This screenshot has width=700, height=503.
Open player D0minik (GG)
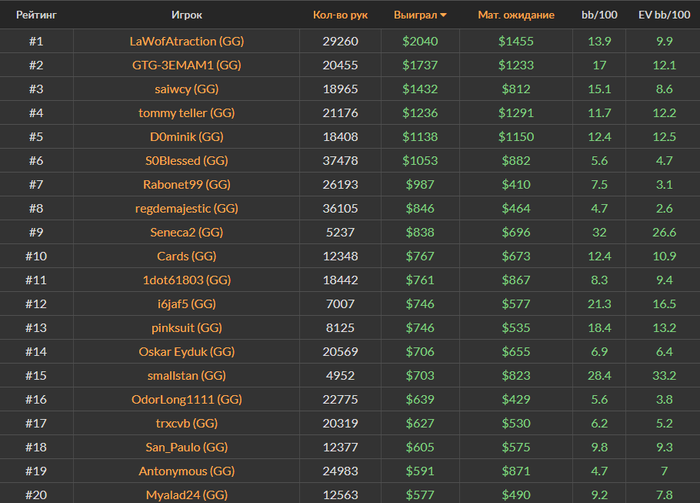coord(187,137)
